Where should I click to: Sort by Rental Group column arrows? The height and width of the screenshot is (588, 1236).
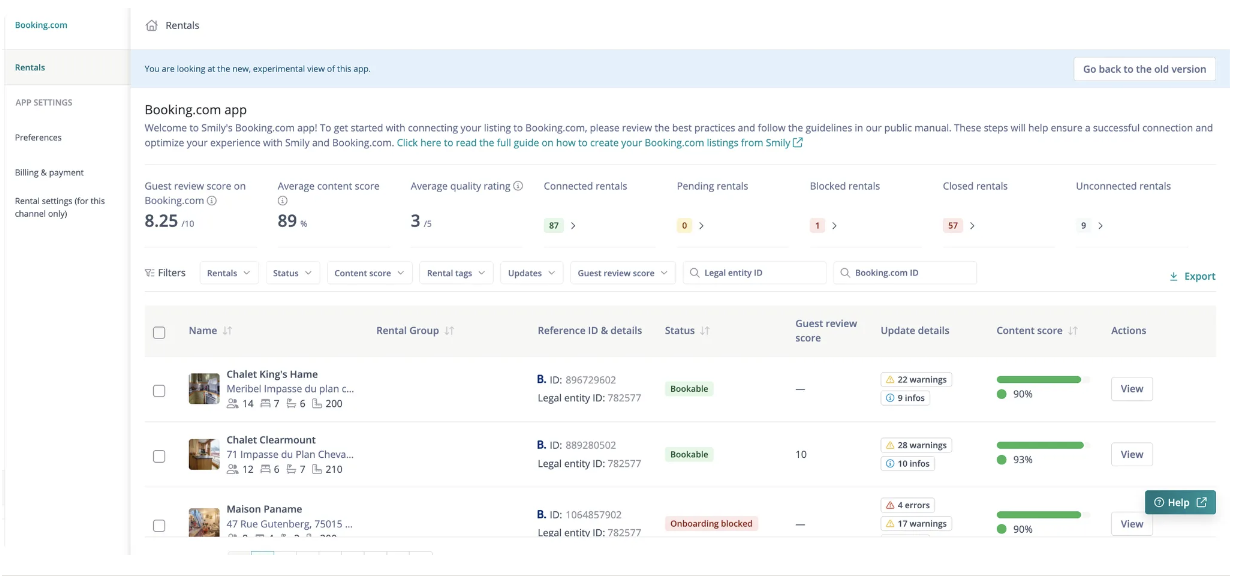(449, 331)
